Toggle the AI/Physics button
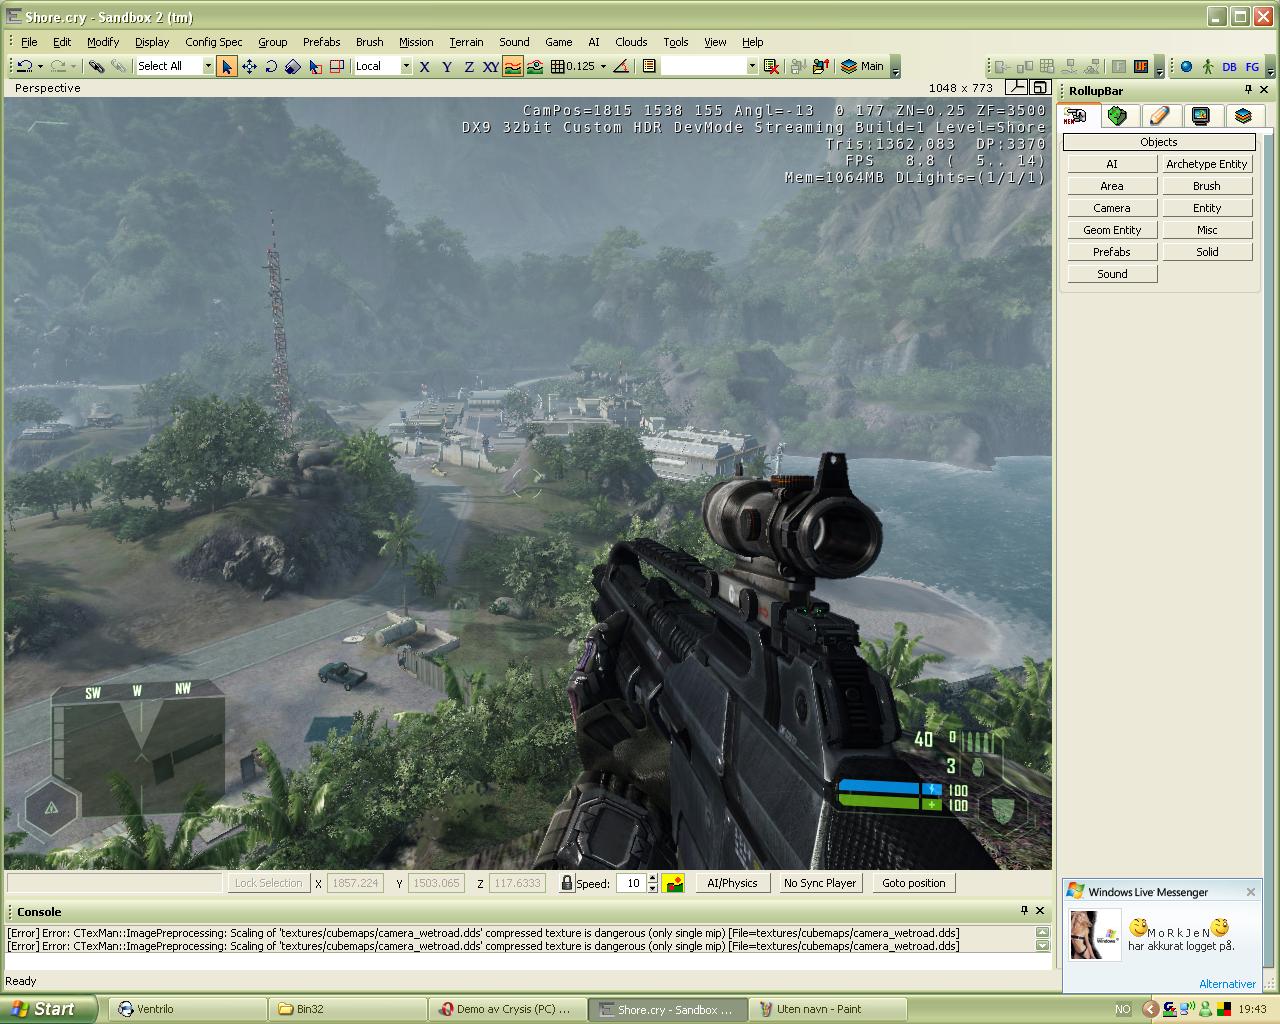Viewport: 1280px width, 1024px height. (732, 883)
